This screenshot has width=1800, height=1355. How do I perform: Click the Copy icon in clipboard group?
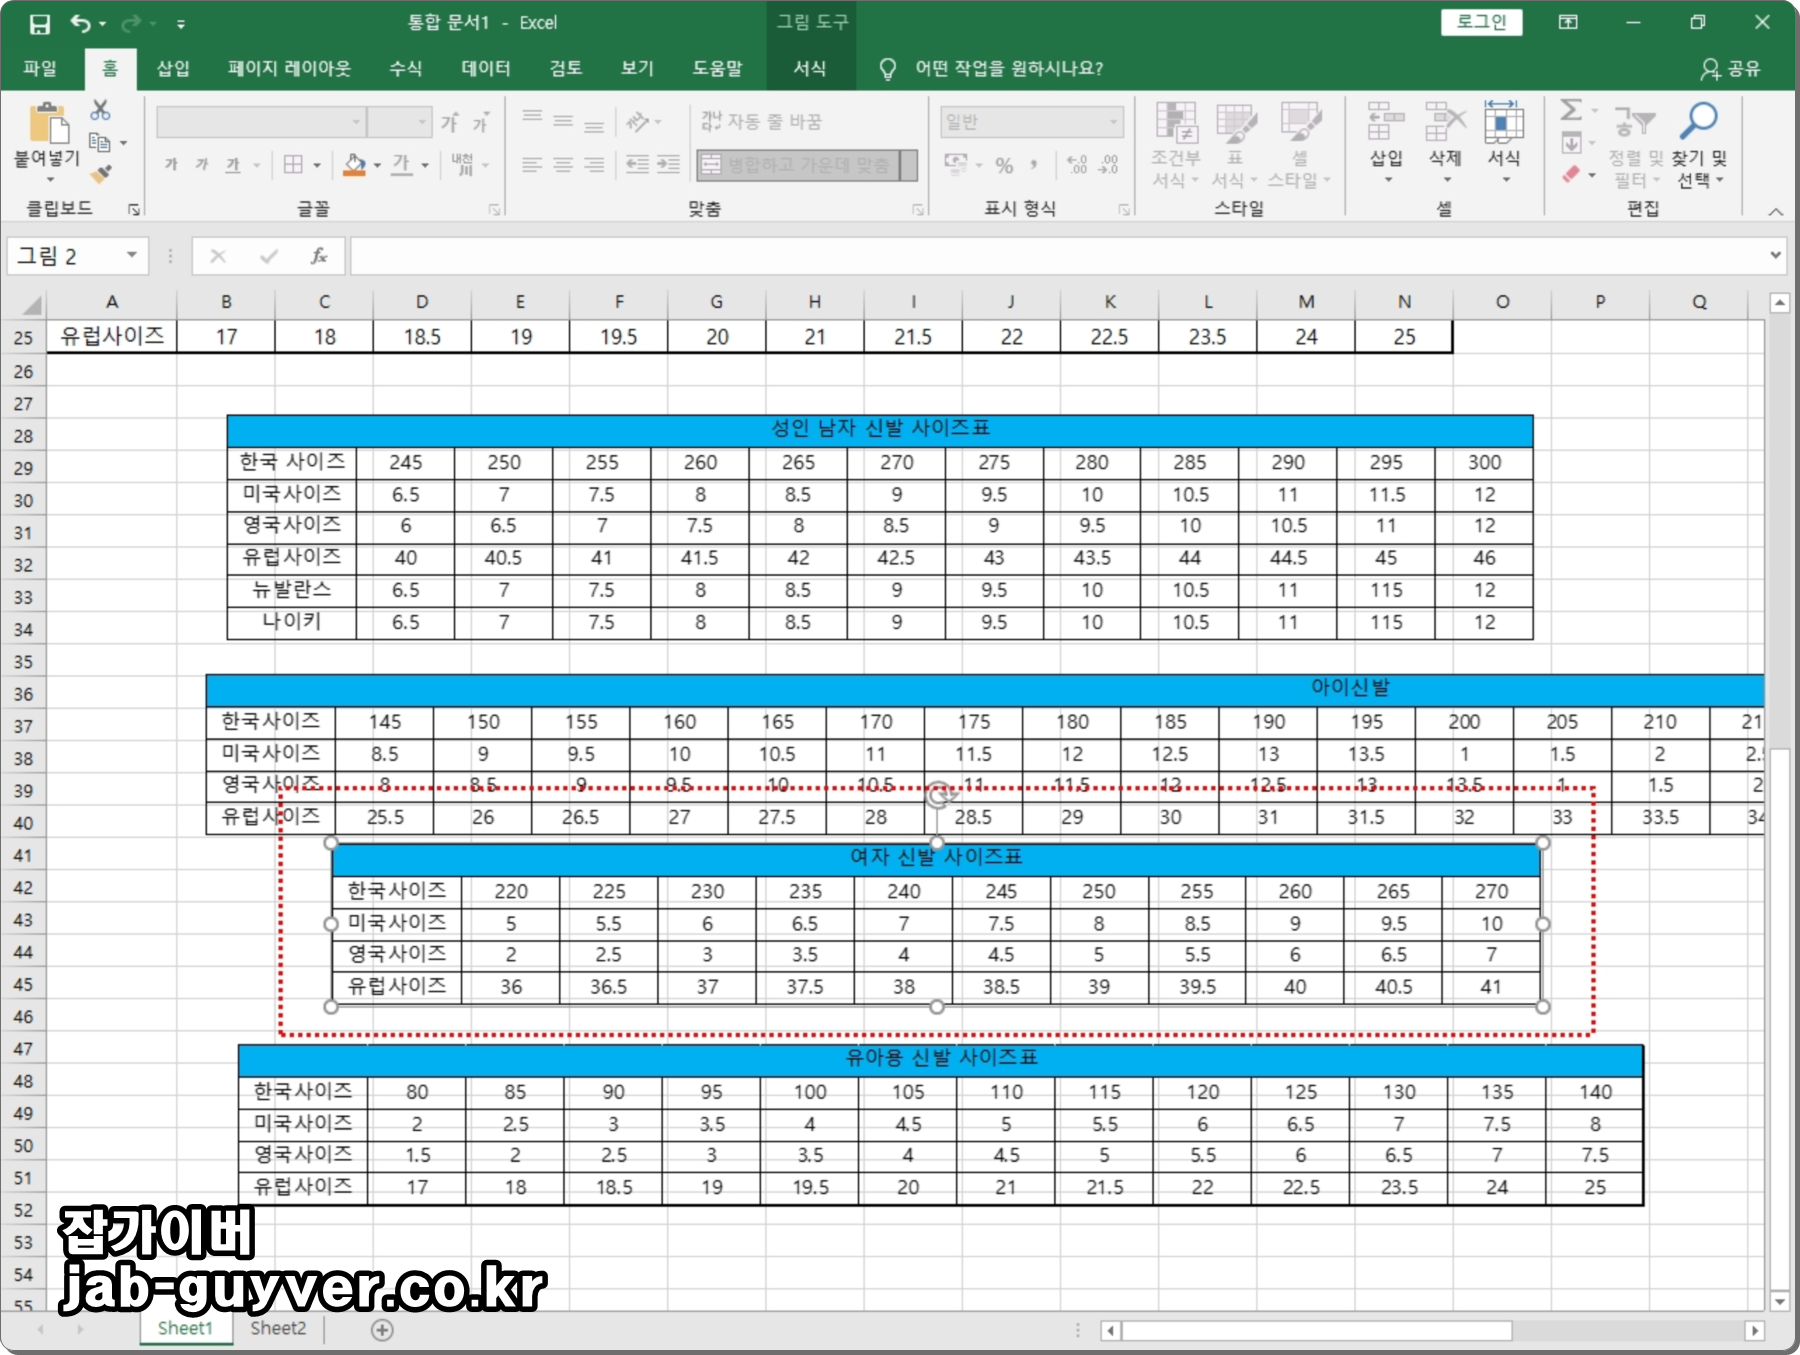pyautogui.click(x=100, y=142)
